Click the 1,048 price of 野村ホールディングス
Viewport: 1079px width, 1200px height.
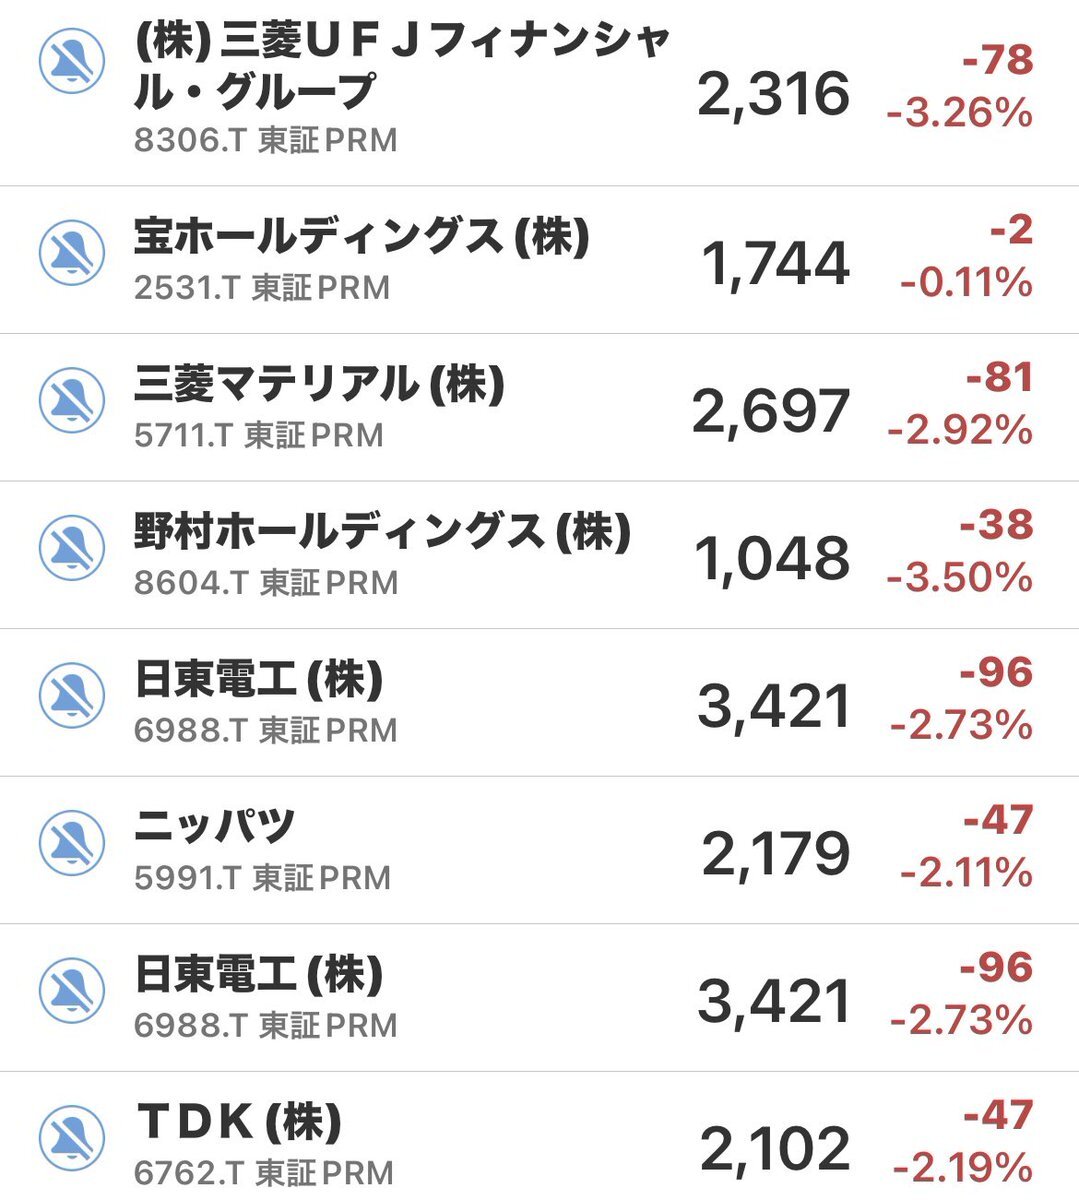(772, 558)
